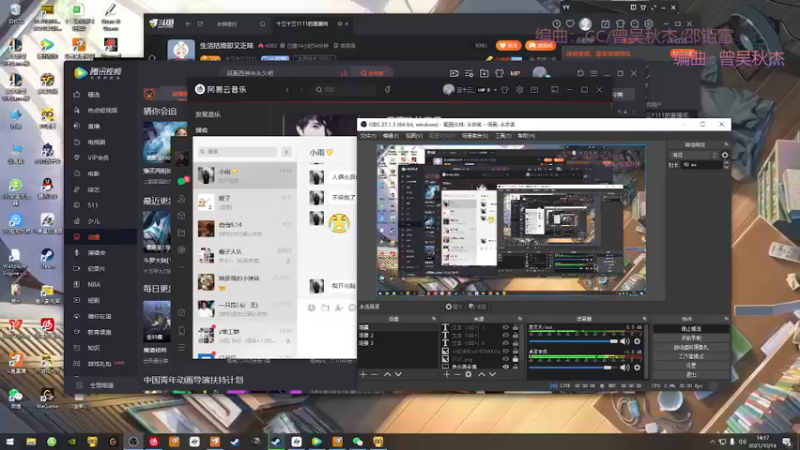Image resolution: width=800 pixels, height=450 pixels.
Task: Hide the first text source in OBS
Action: coord(506,328)
